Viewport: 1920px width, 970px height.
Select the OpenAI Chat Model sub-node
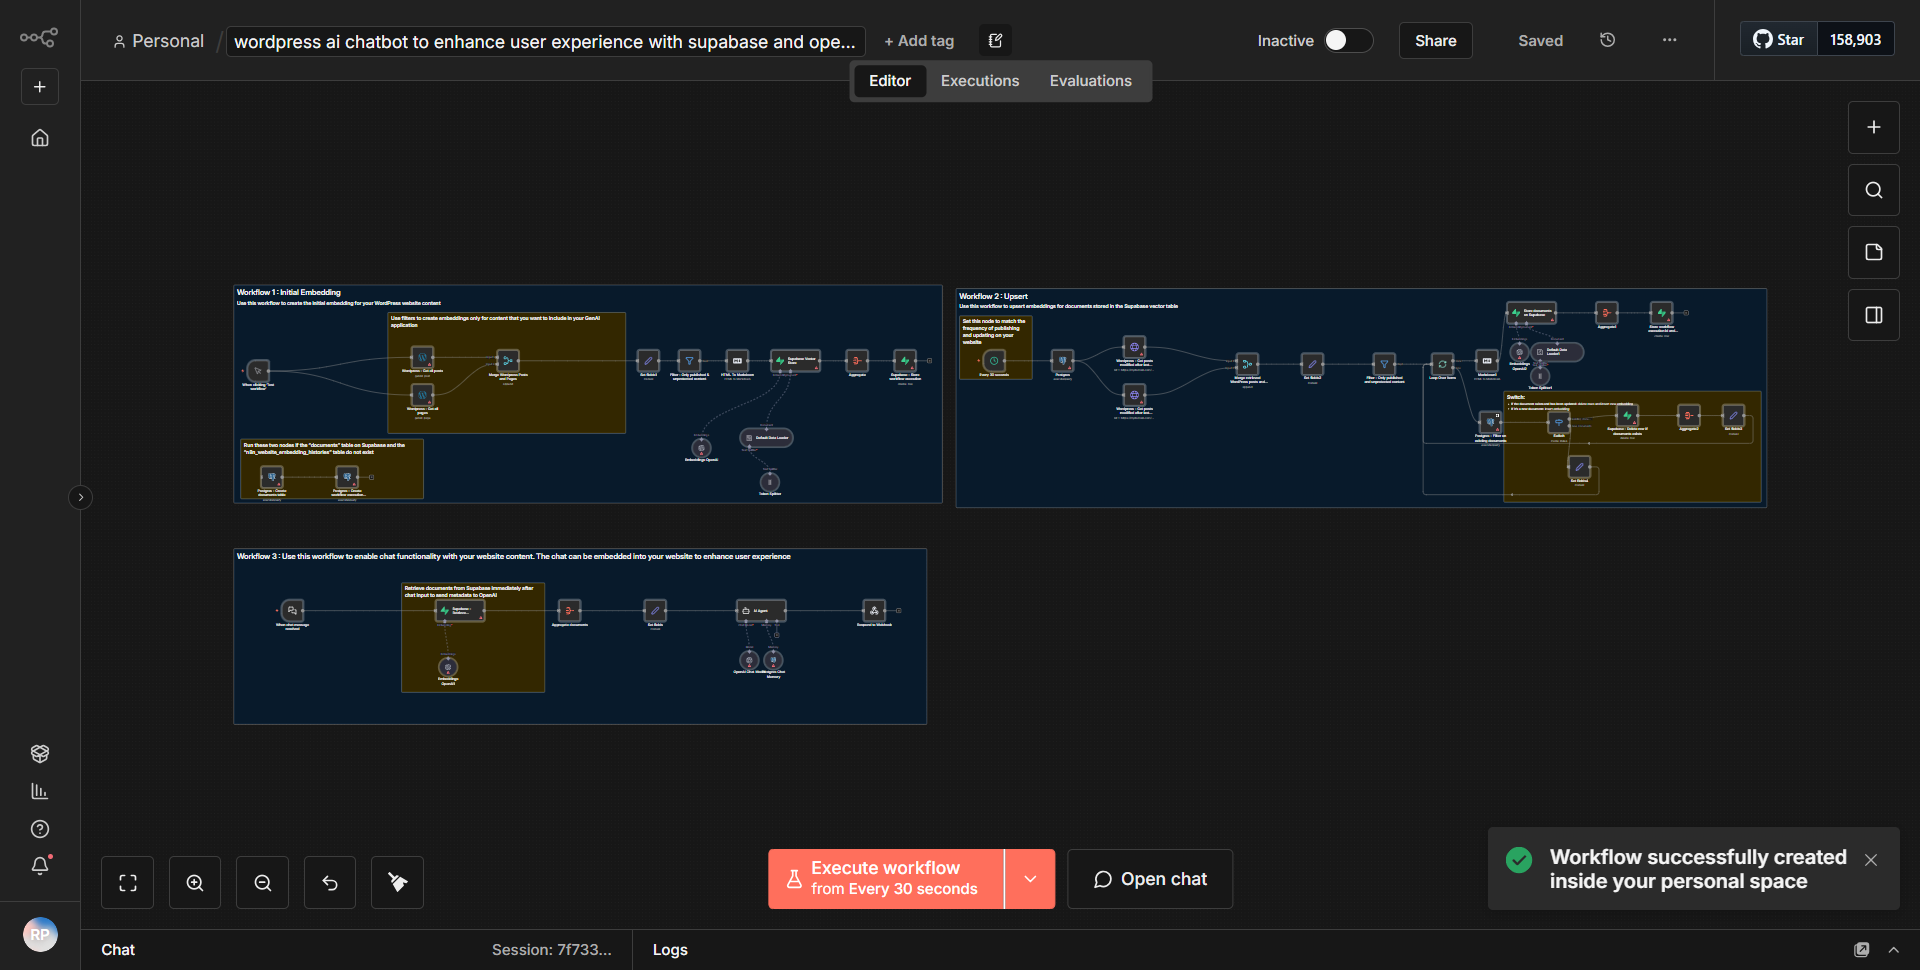tap(749, 660)
